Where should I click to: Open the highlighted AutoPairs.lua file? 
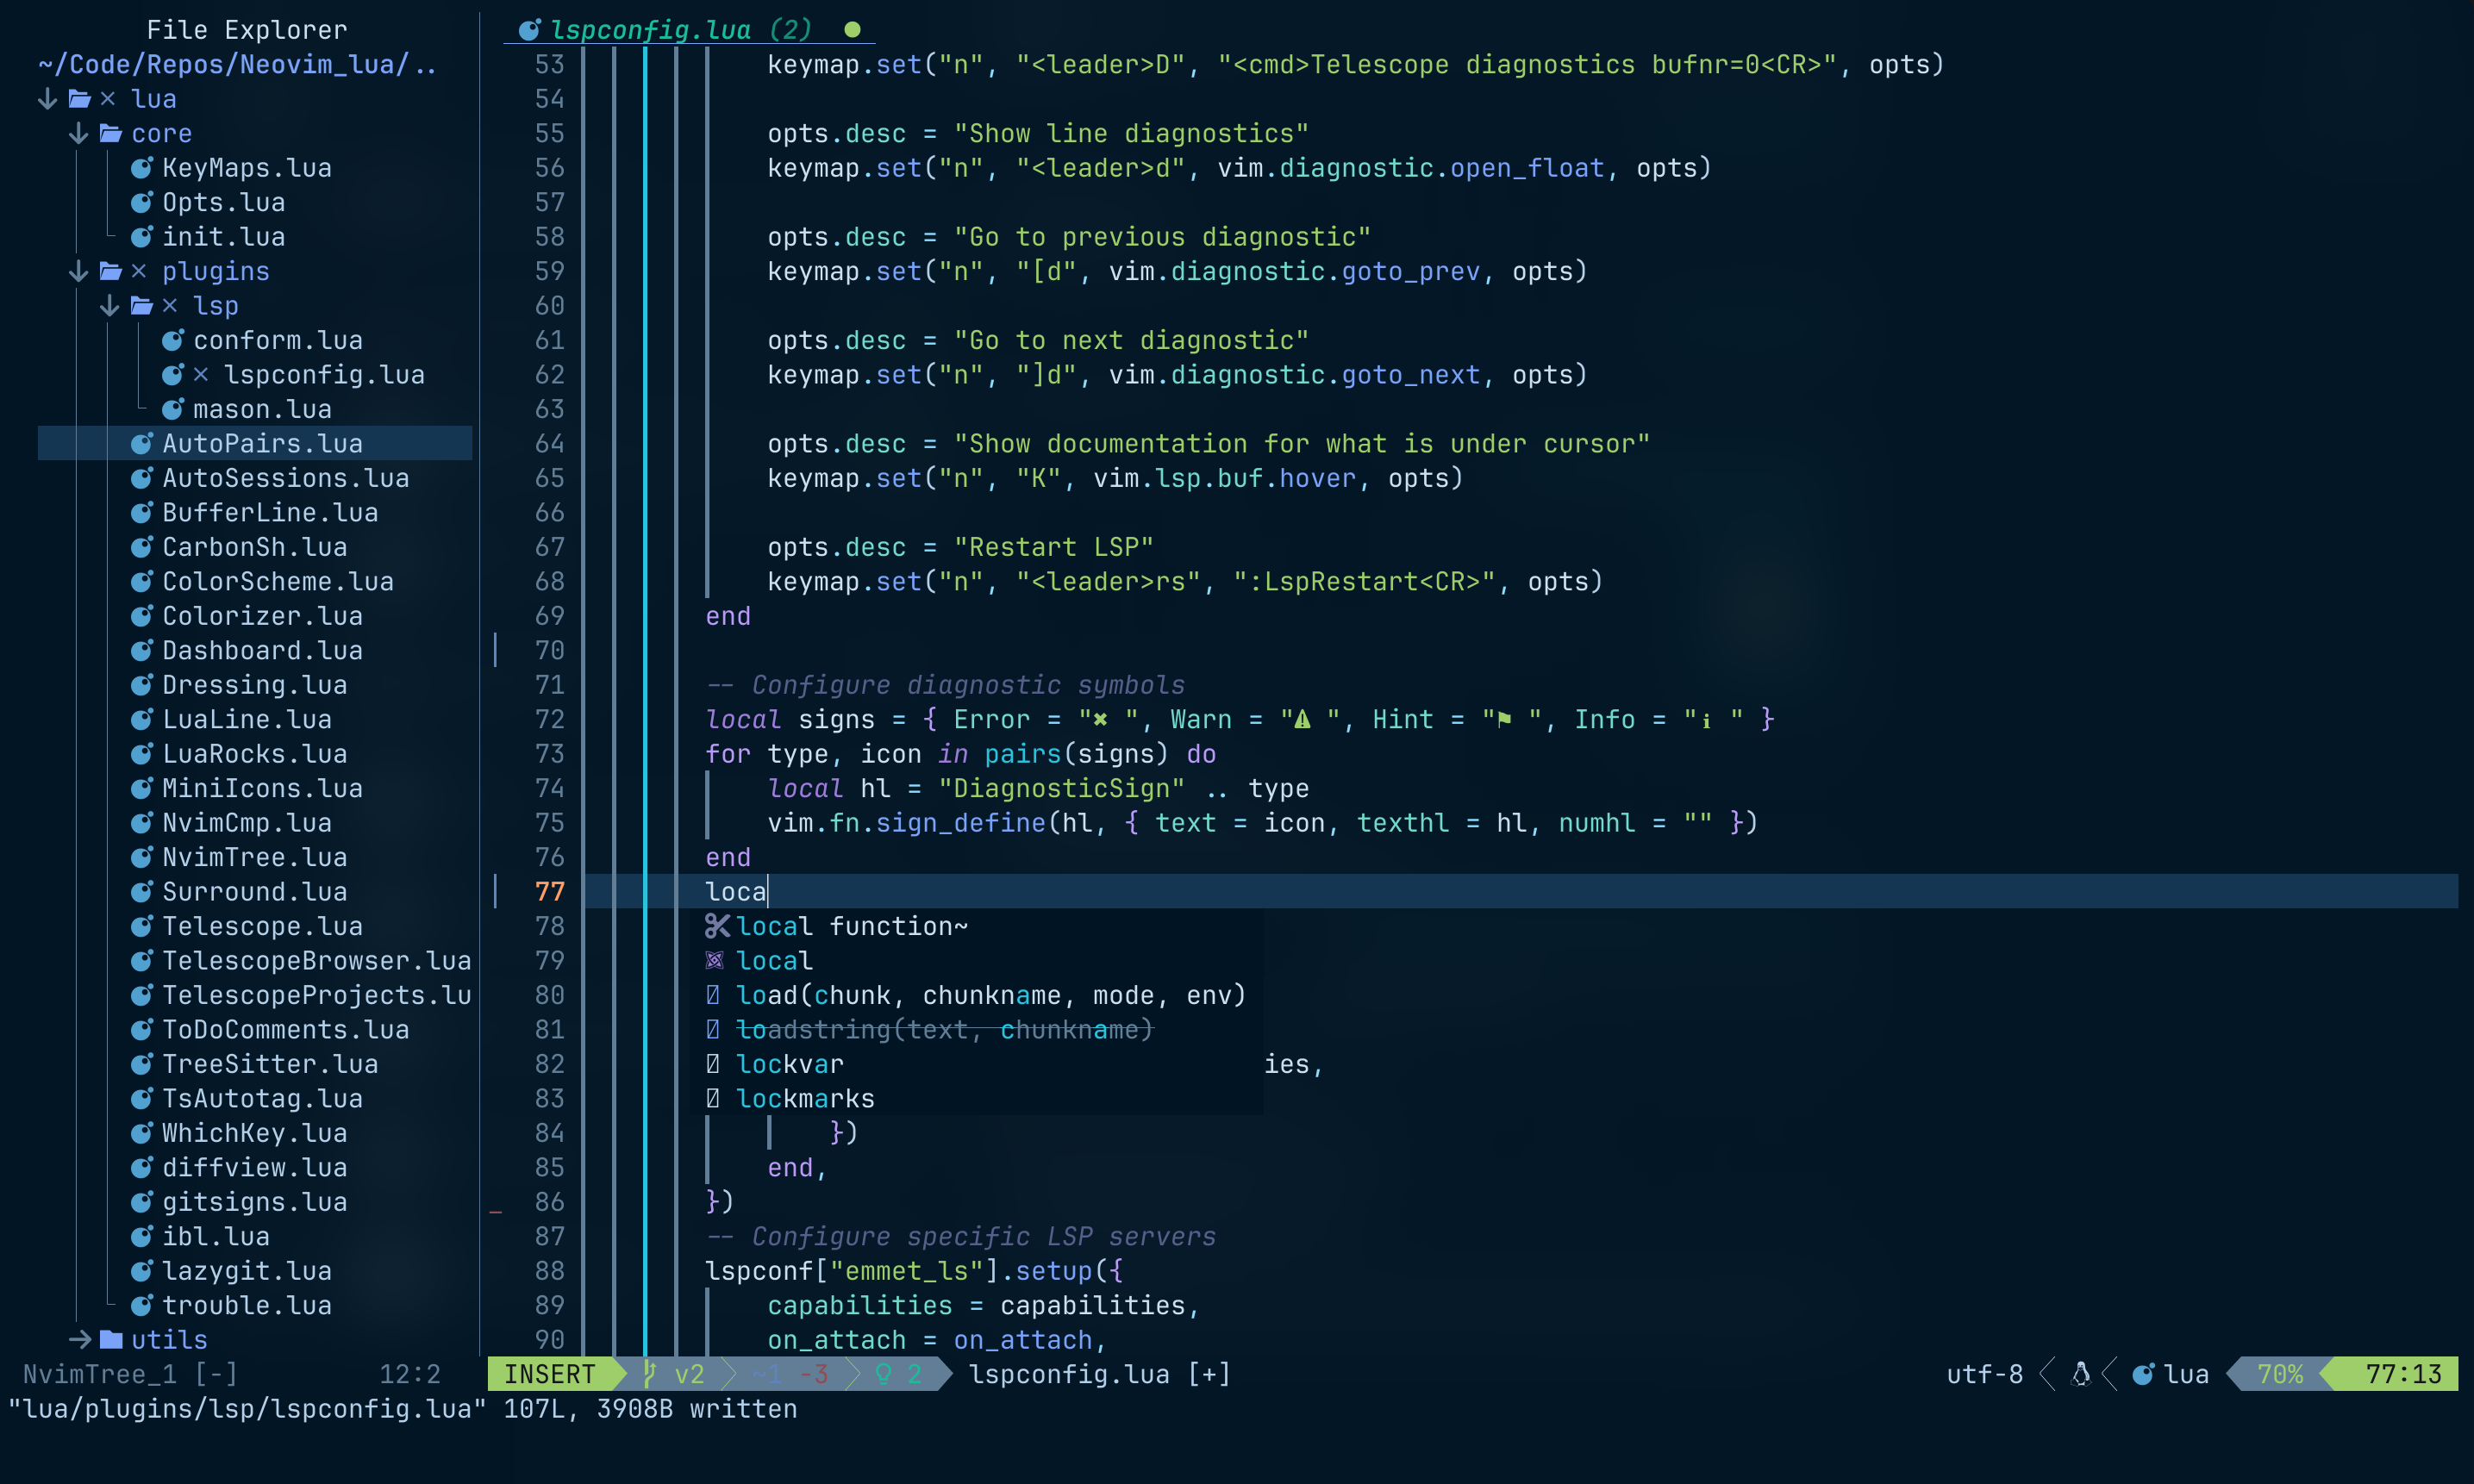(262, 443)
